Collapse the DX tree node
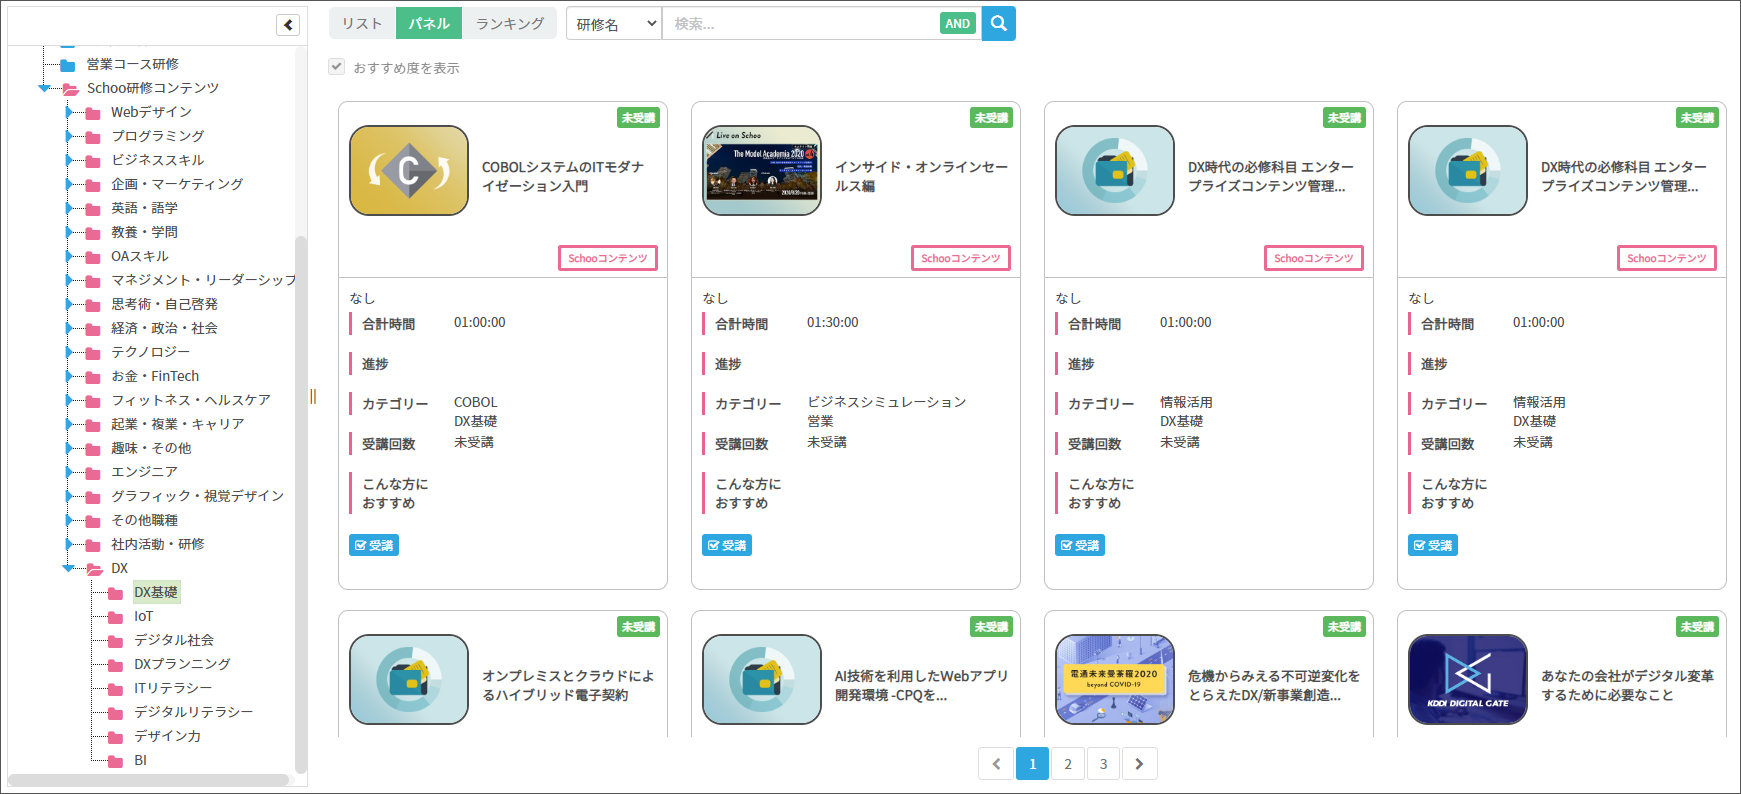The height and width of the screenshot is (794, 1741). [68, 568]
